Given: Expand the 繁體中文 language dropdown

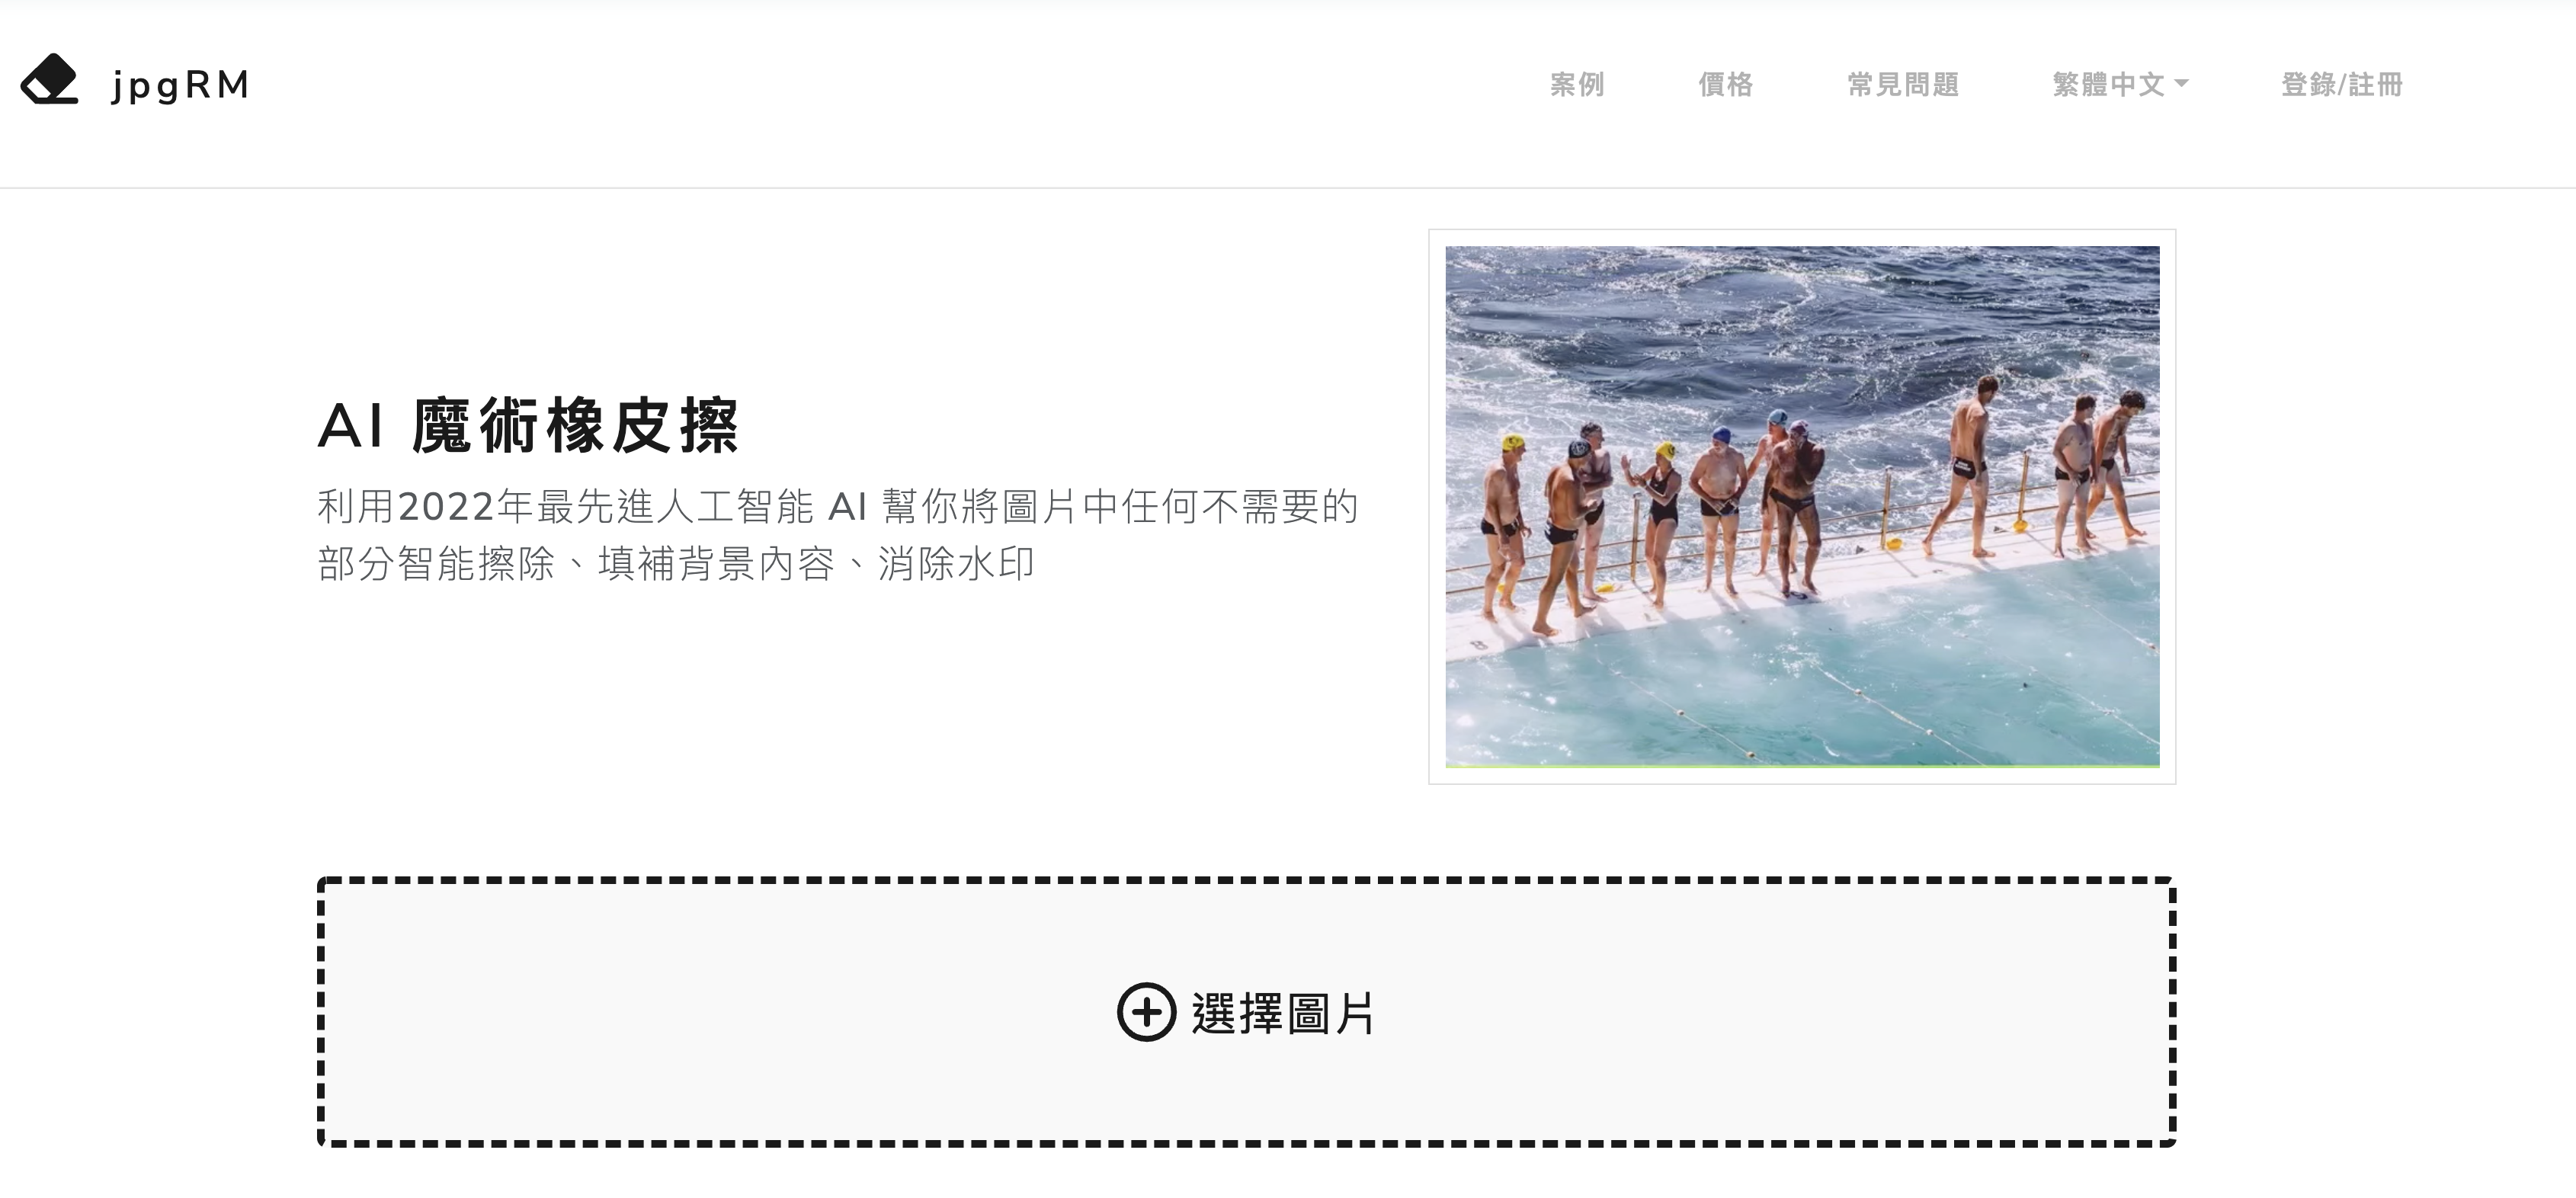Looking at the screenshot, I should (2120, 84).
